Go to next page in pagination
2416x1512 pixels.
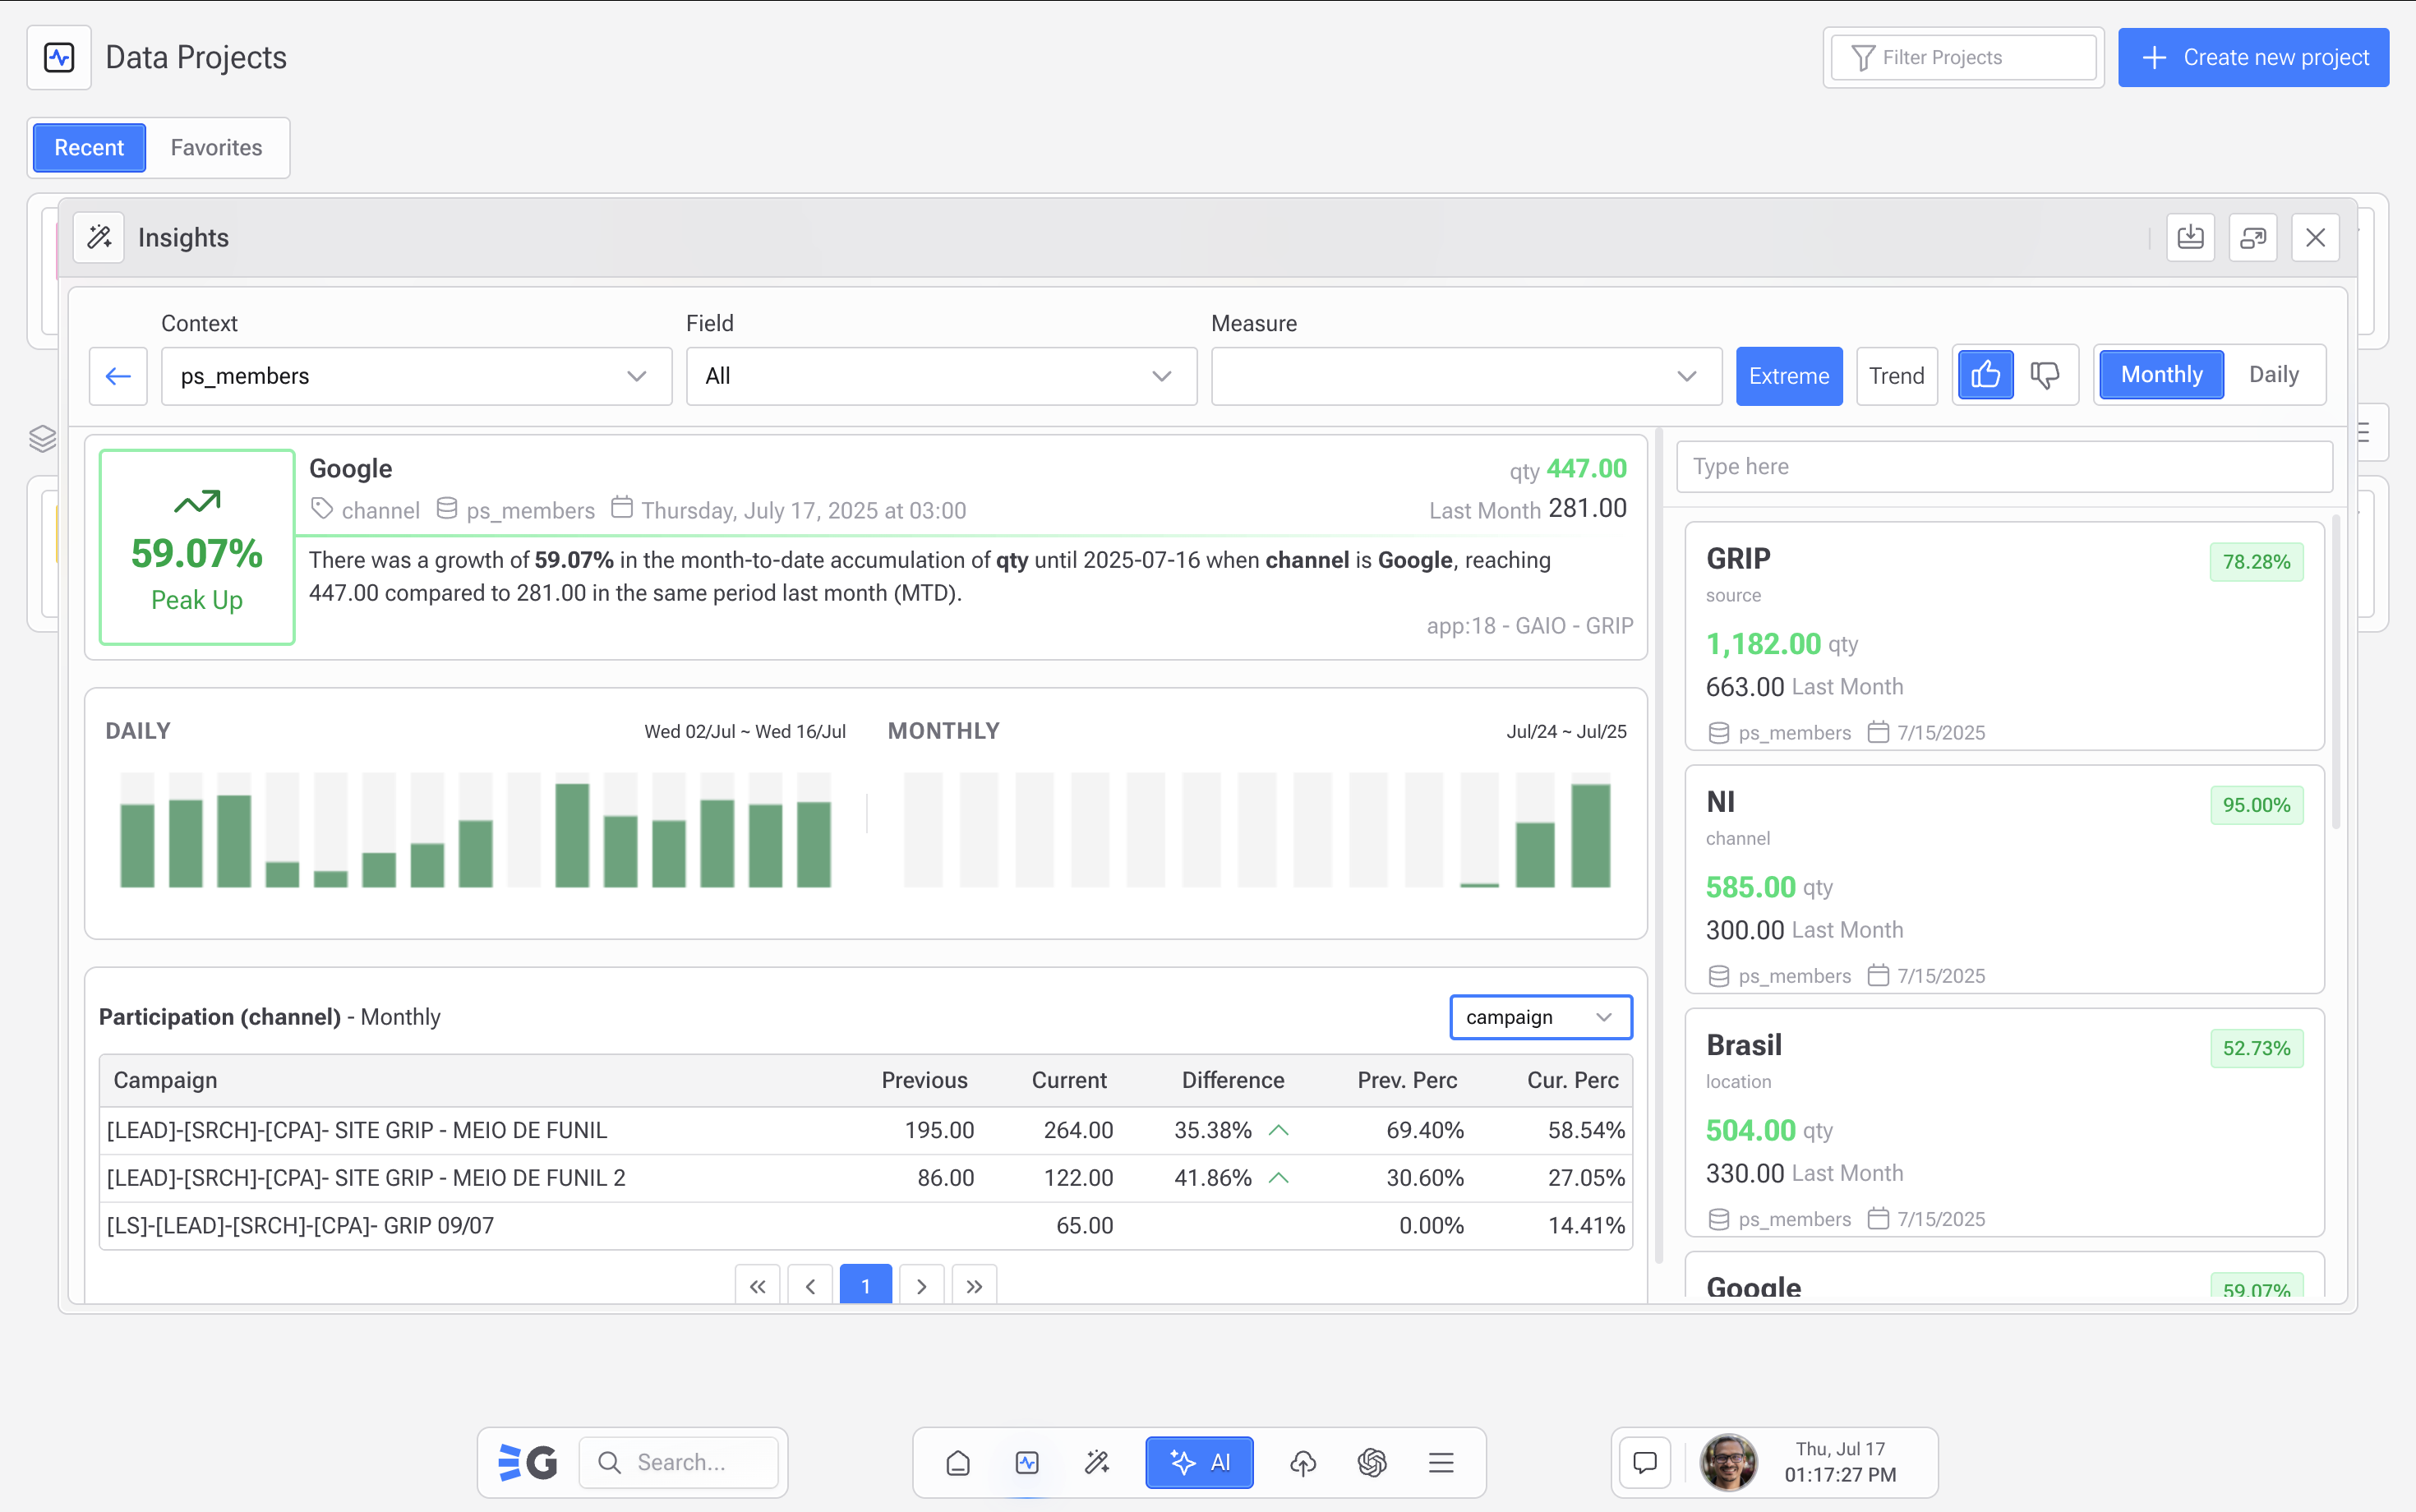pos(921,1286)
